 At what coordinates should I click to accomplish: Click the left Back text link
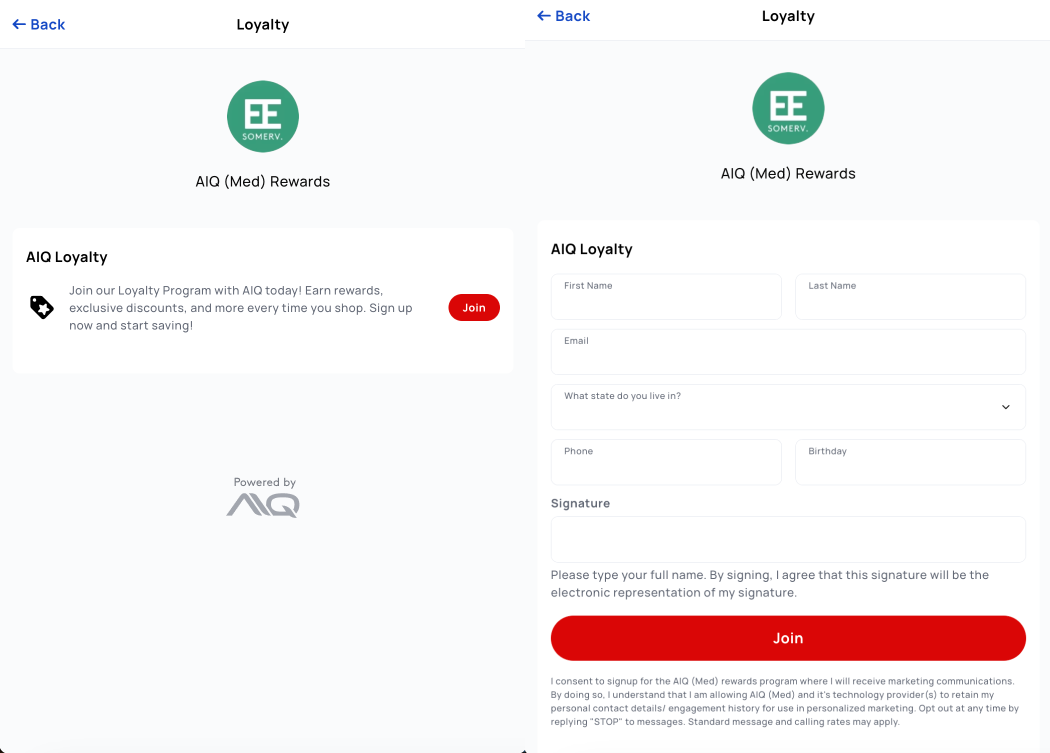tap(48, 25)
